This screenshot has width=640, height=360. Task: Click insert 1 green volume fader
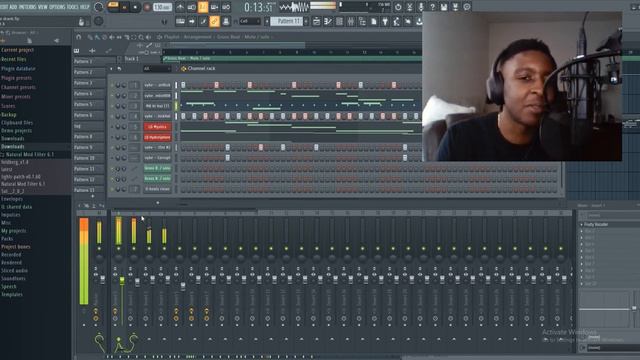[x=122, y=280]
